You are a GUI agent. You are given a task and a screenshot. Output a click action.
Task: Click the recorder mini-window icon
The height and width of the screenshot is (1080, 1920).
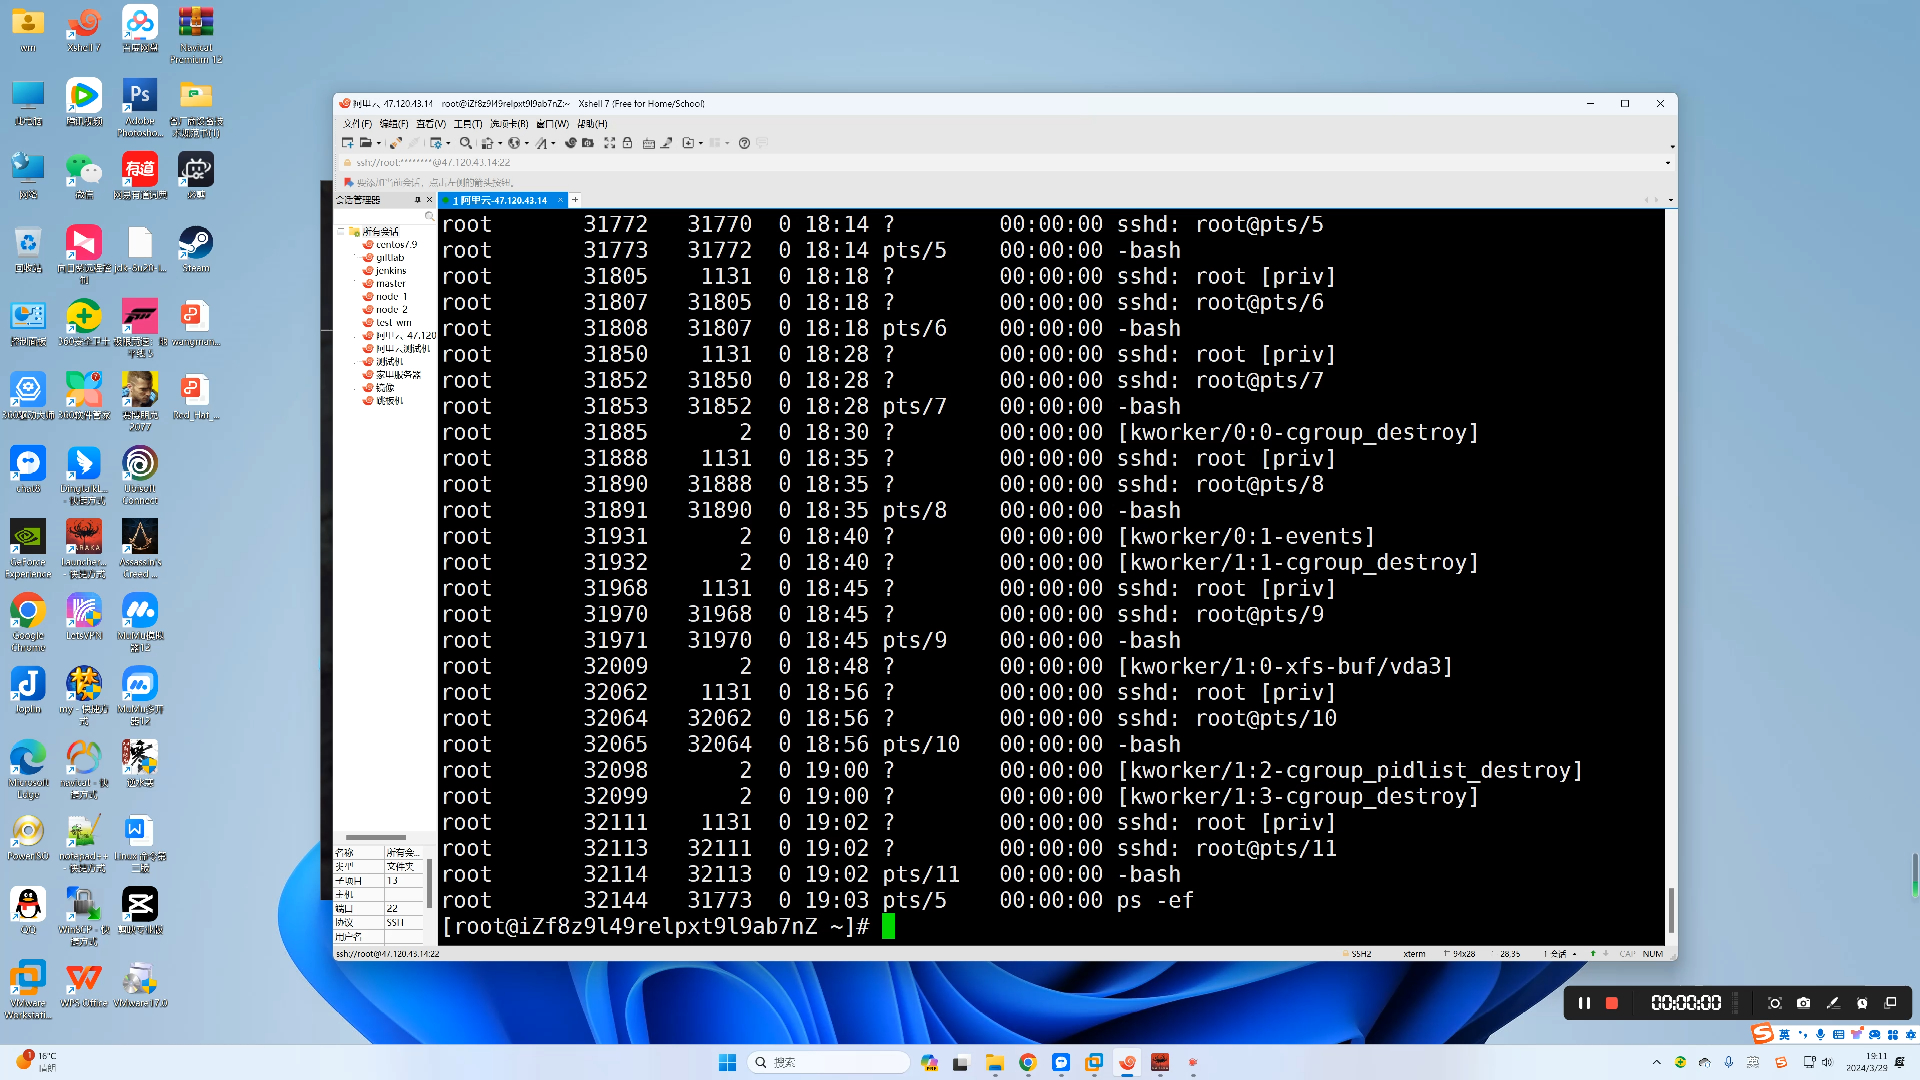(x=1890, y=1003)
